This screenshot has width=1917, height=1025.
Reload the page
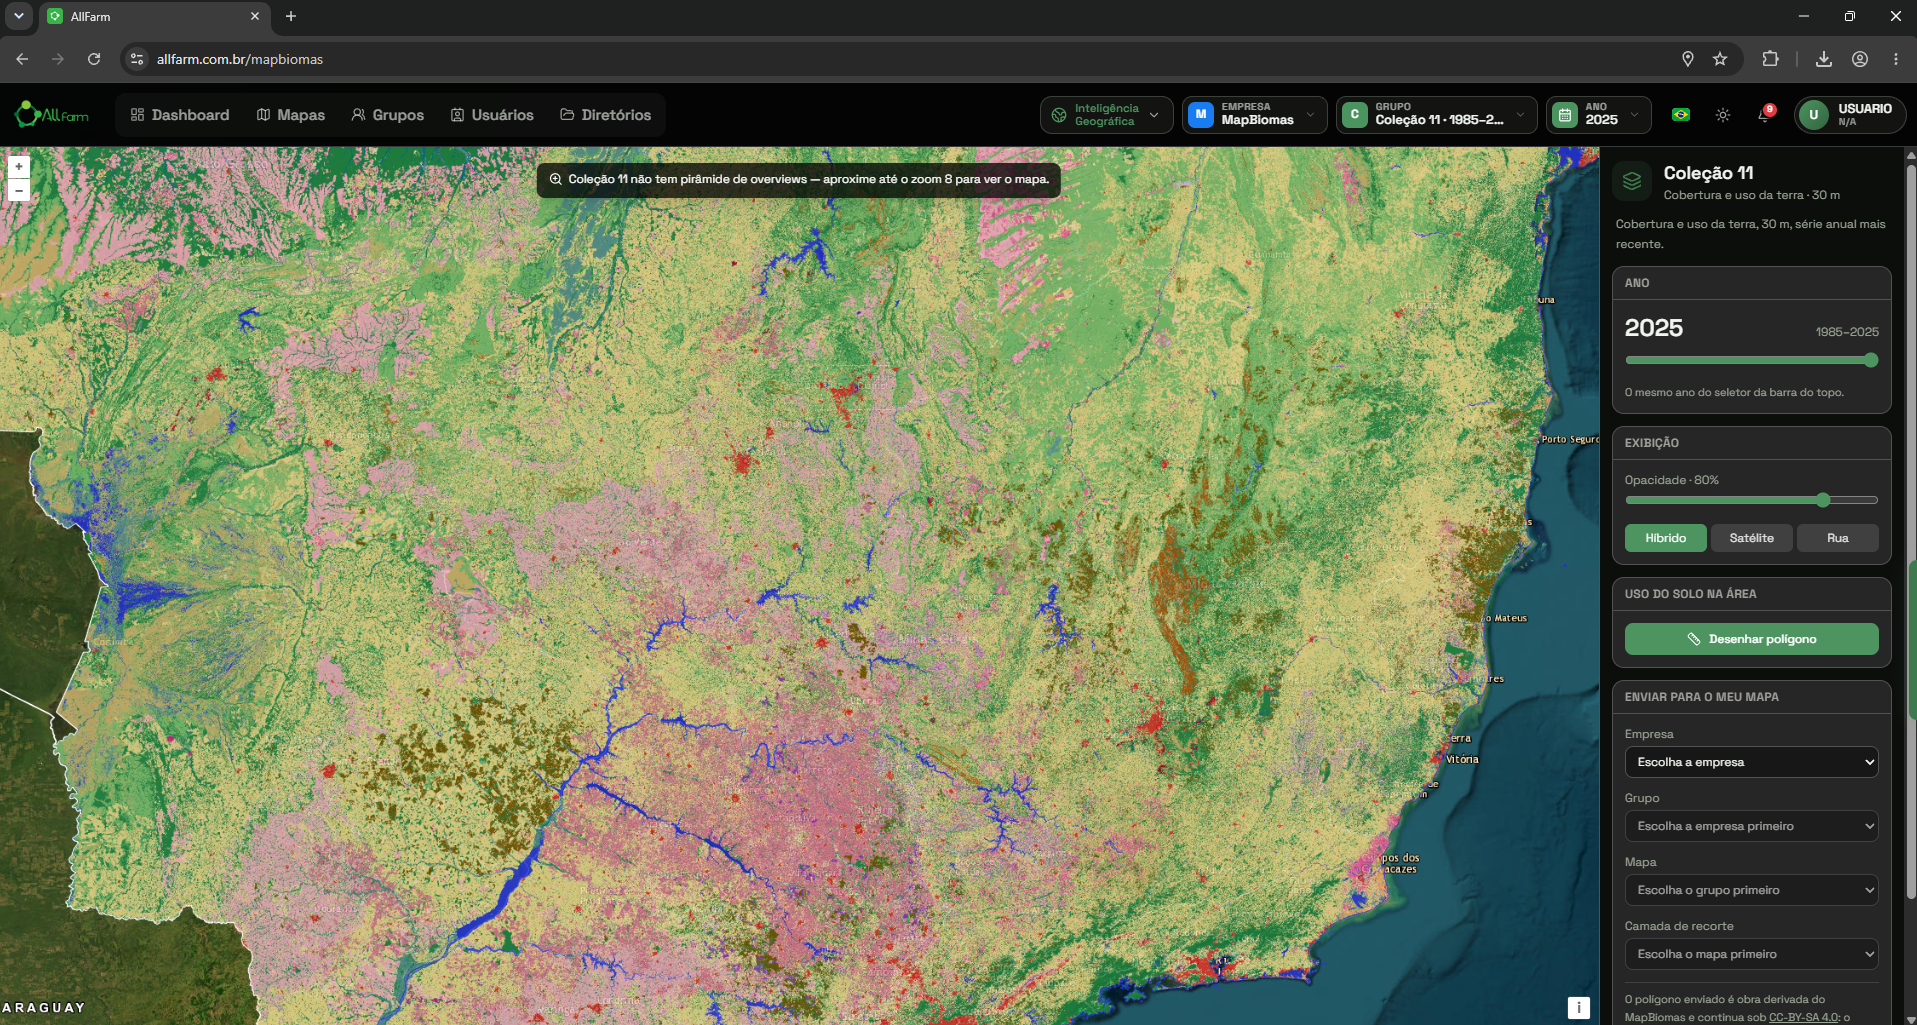(x=94, y=59)
